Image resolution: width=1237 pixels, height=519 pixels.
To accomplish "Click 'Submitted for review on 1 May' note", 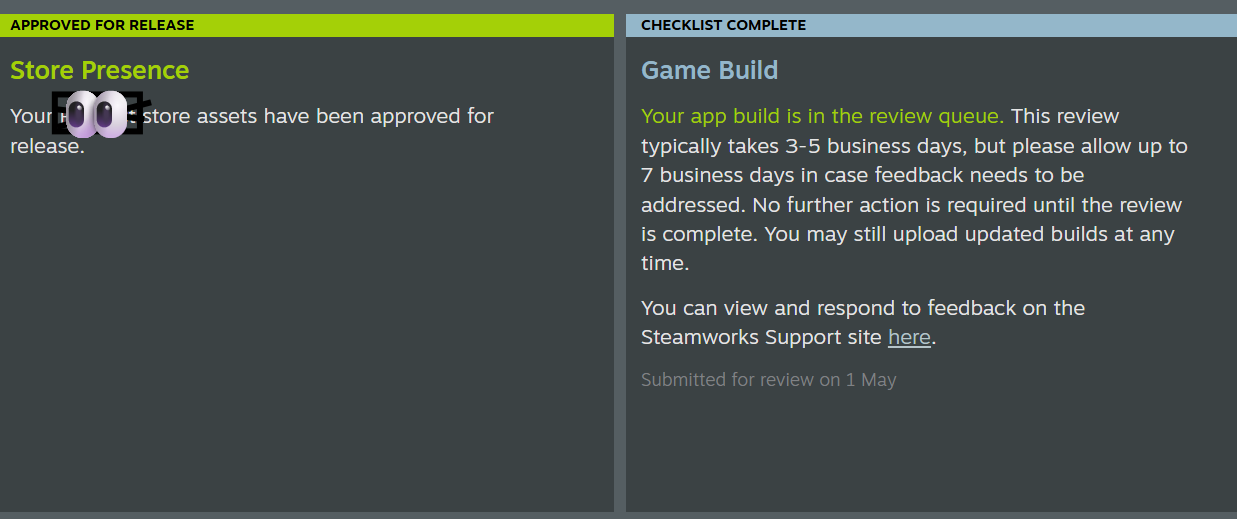I will click(768, 380).
